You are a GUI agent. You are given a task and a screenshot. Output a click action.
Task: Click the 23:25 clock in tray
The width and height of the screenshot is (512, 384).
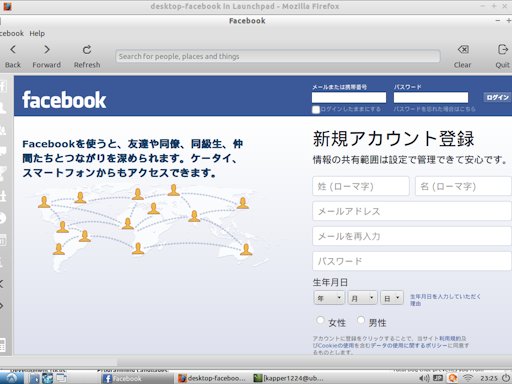pyautogui.click(x=489, y=378)
